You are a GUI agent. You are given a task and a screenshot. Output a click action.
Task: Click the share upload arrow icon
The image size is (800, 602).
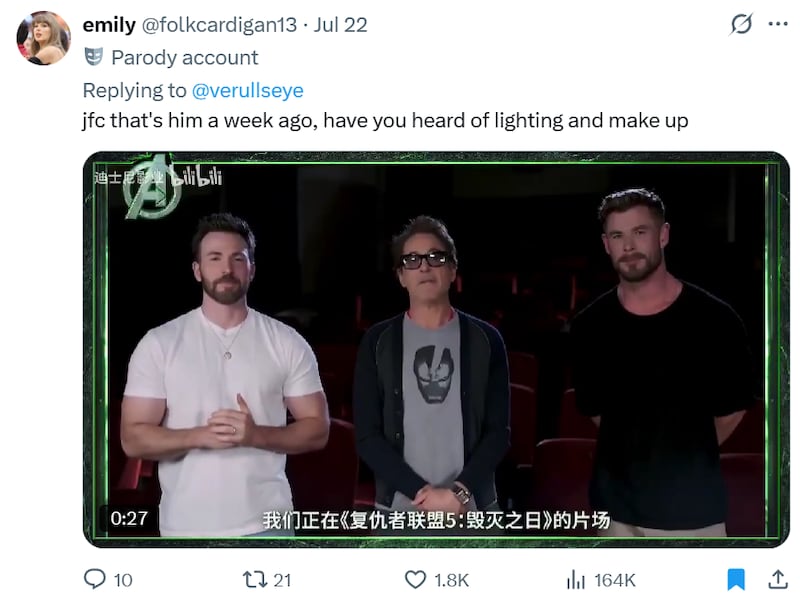[x=778, y=579]
